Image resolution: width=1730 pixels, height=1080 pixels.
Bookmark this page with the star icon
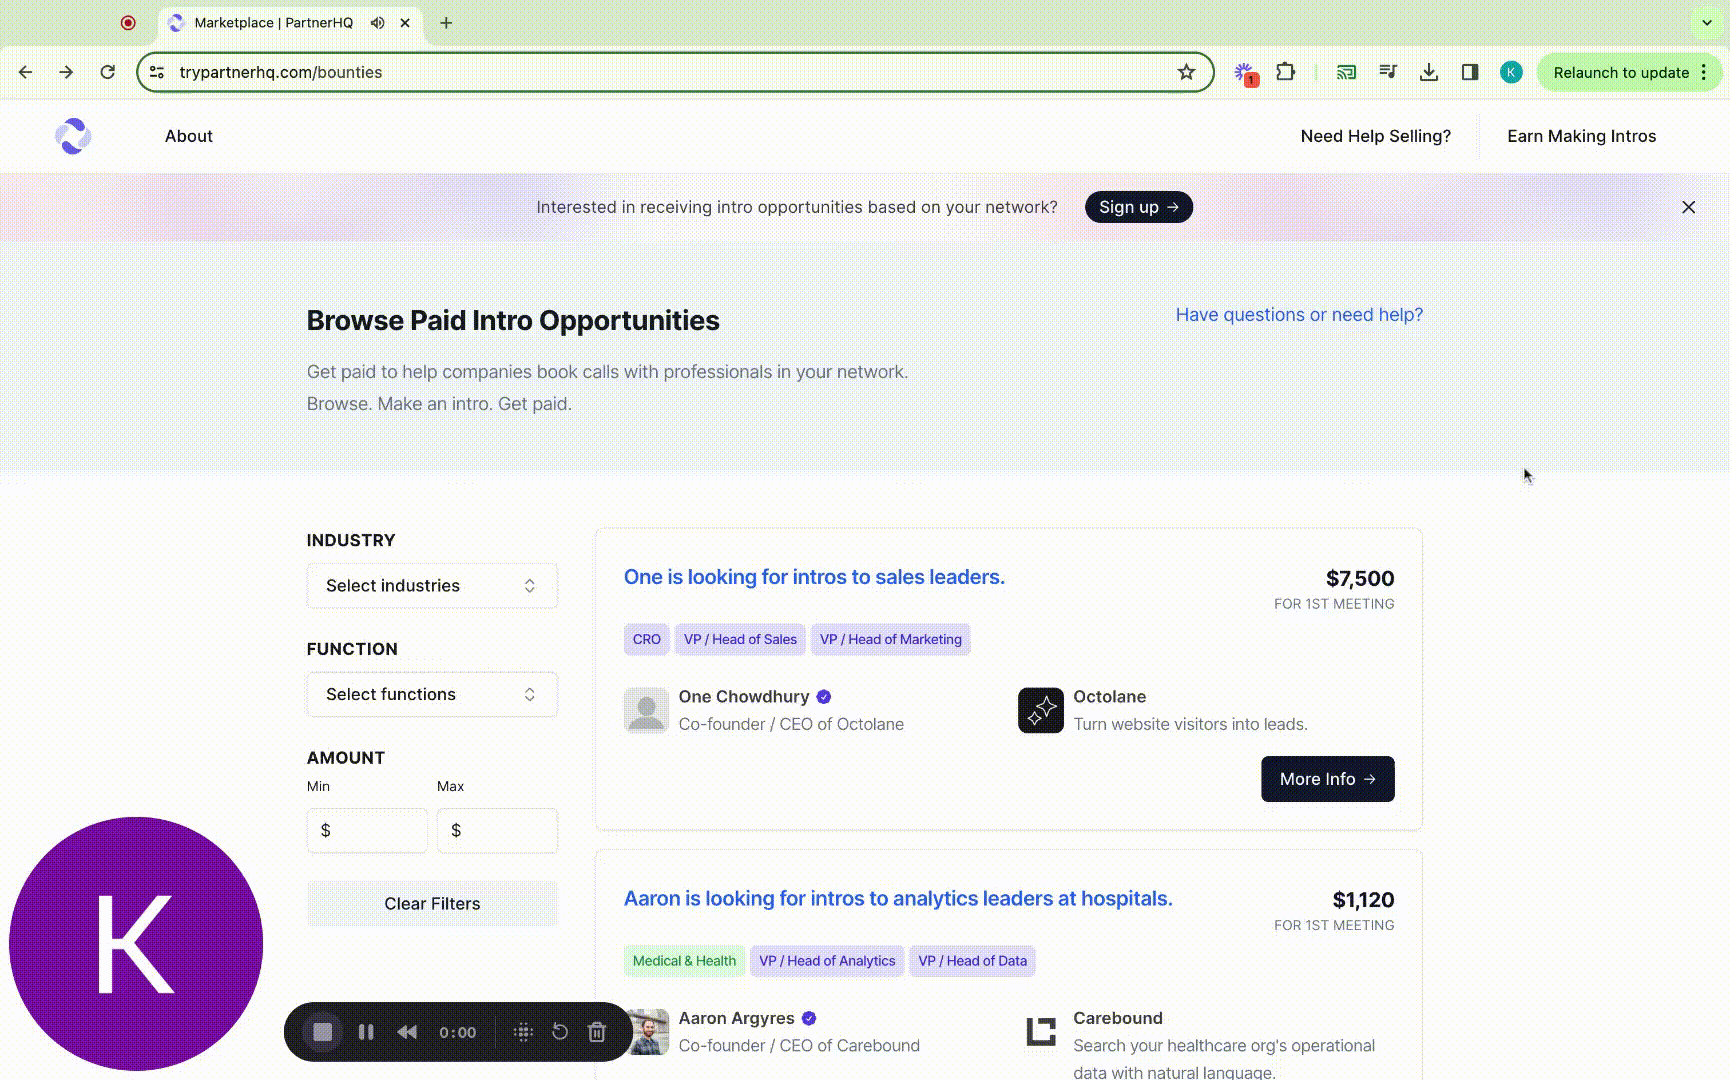coord(1186,72)
